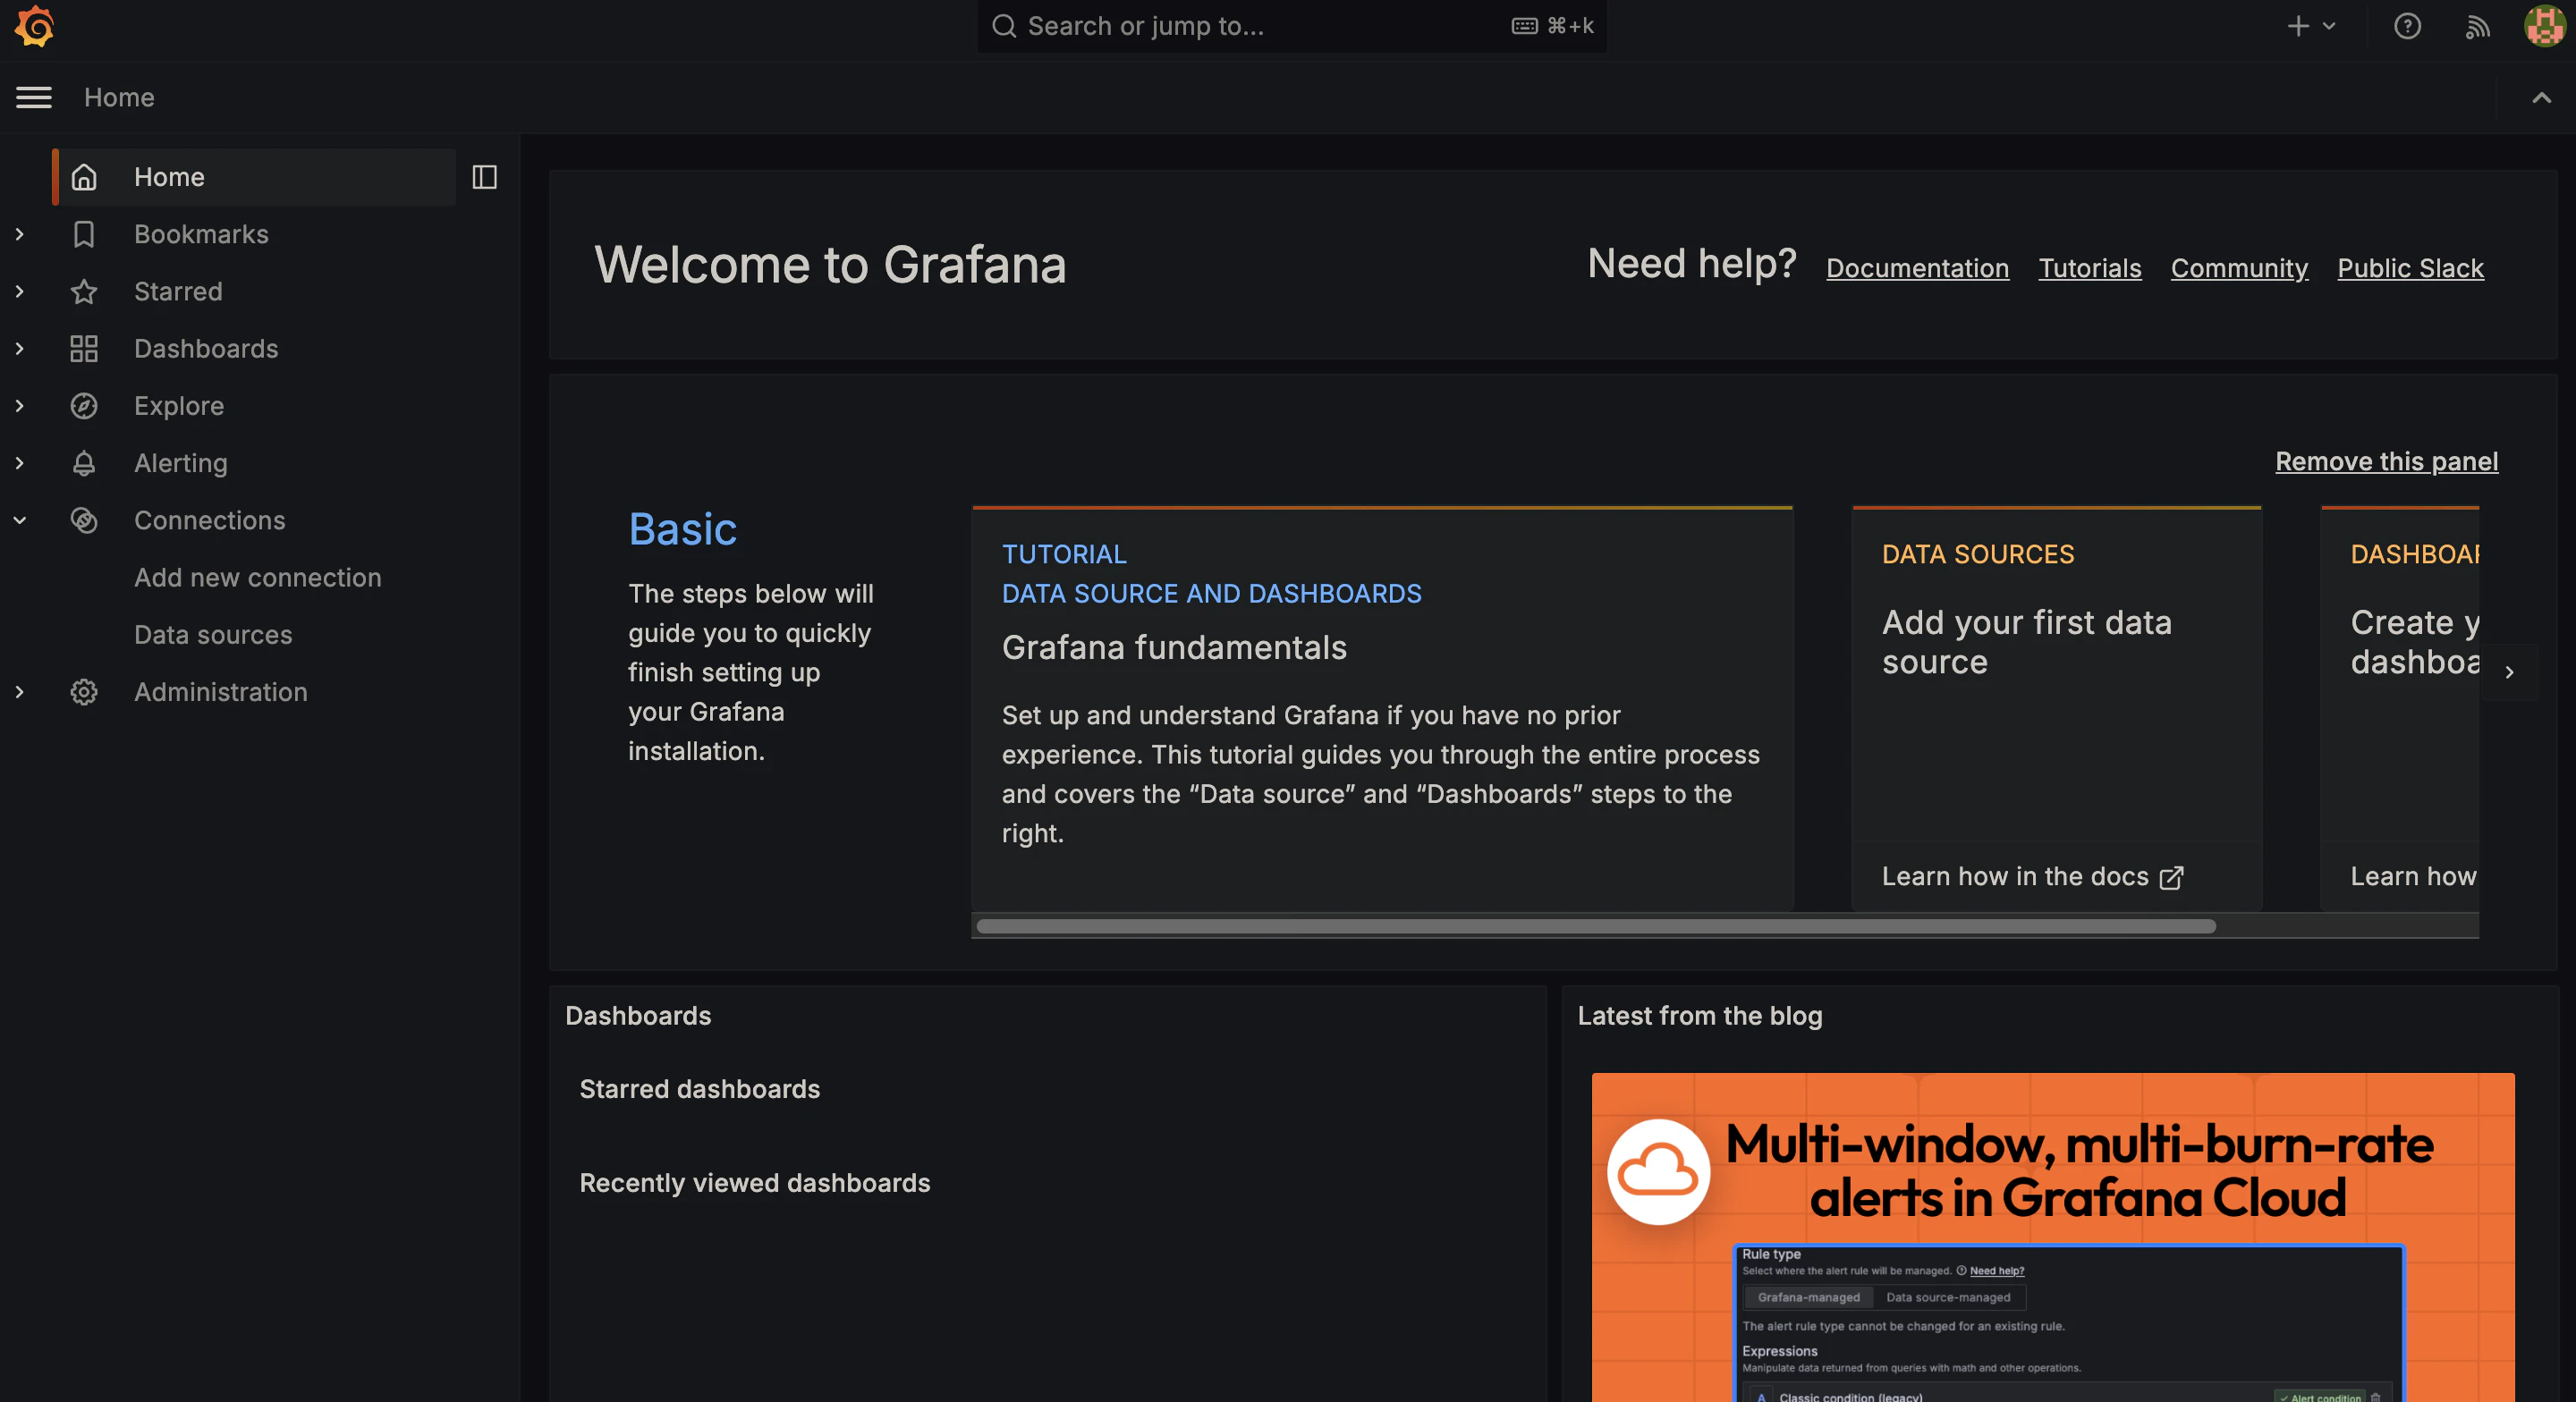Expand the Alerting section
The width and height of the screenshot is (2576, 1402).
tap(19, 463)
